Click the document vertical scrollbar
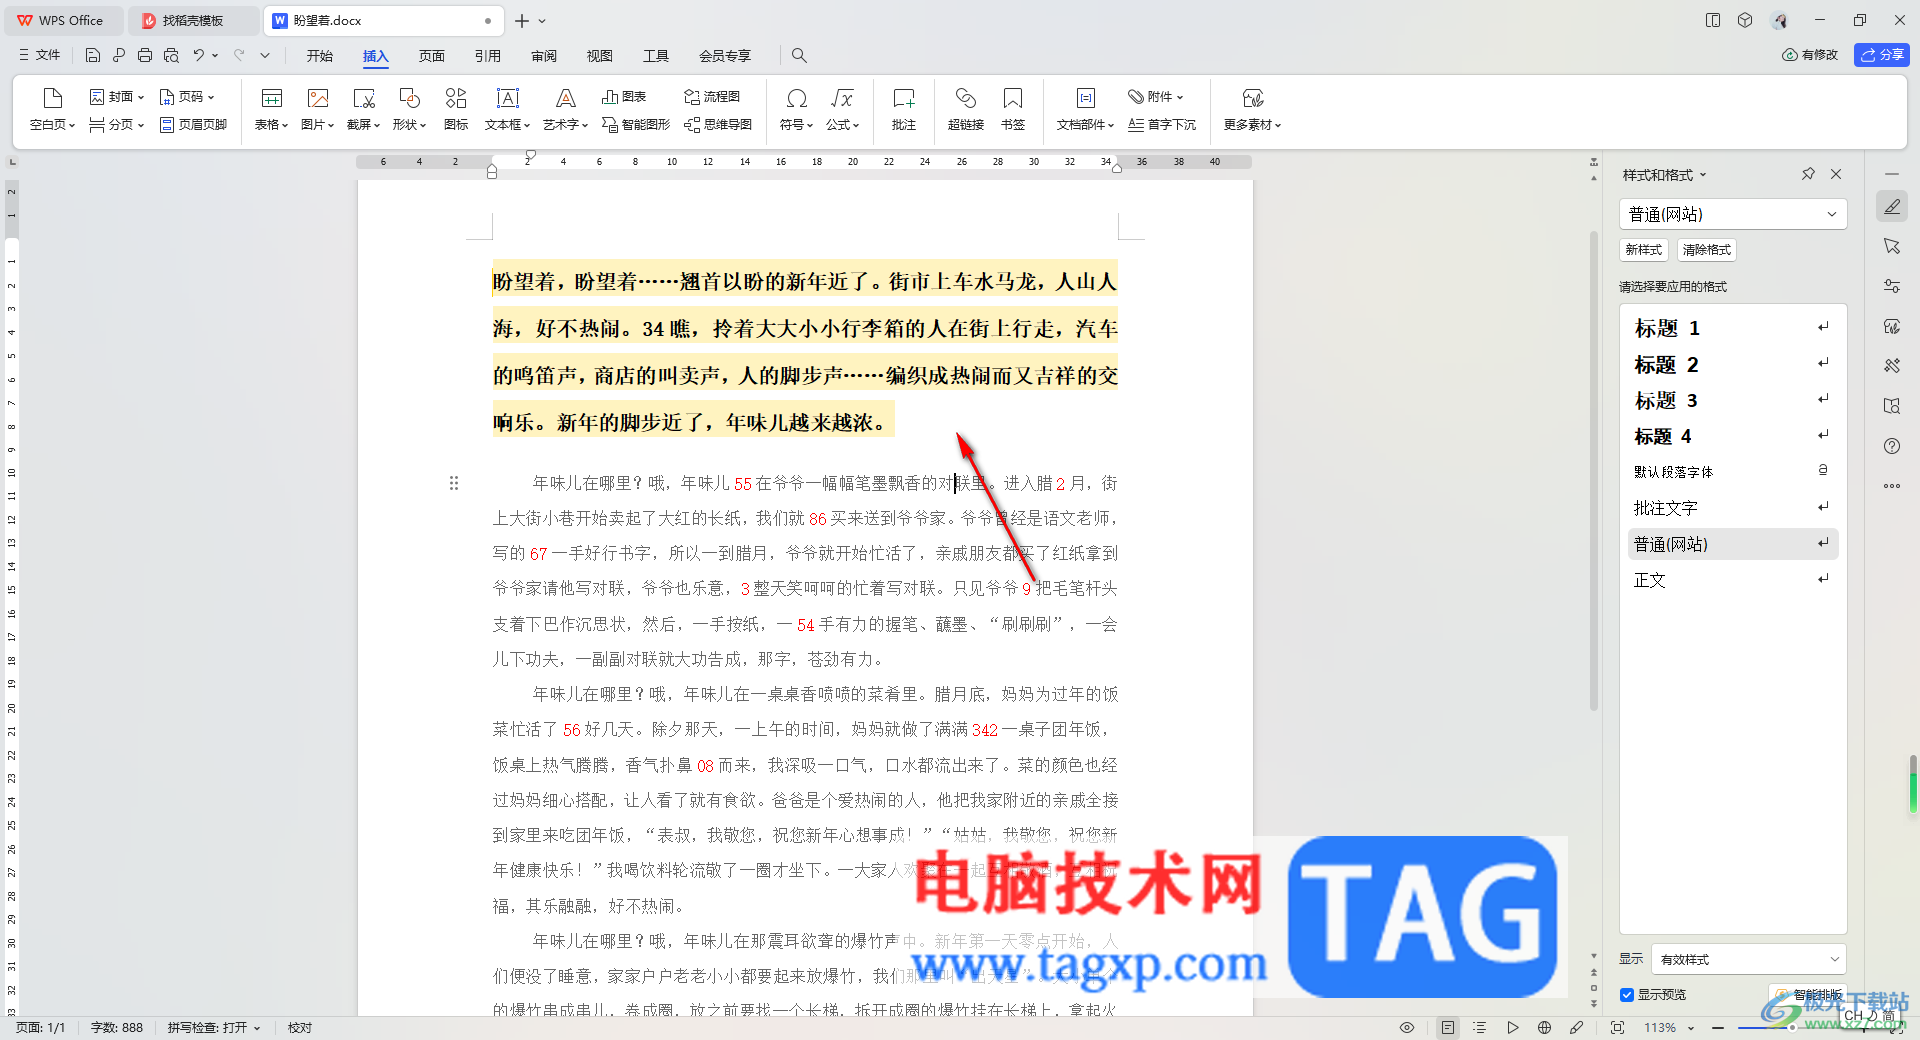Image resolution: width=1920 pixels, height=1040 pixels. click(1594, 470)
